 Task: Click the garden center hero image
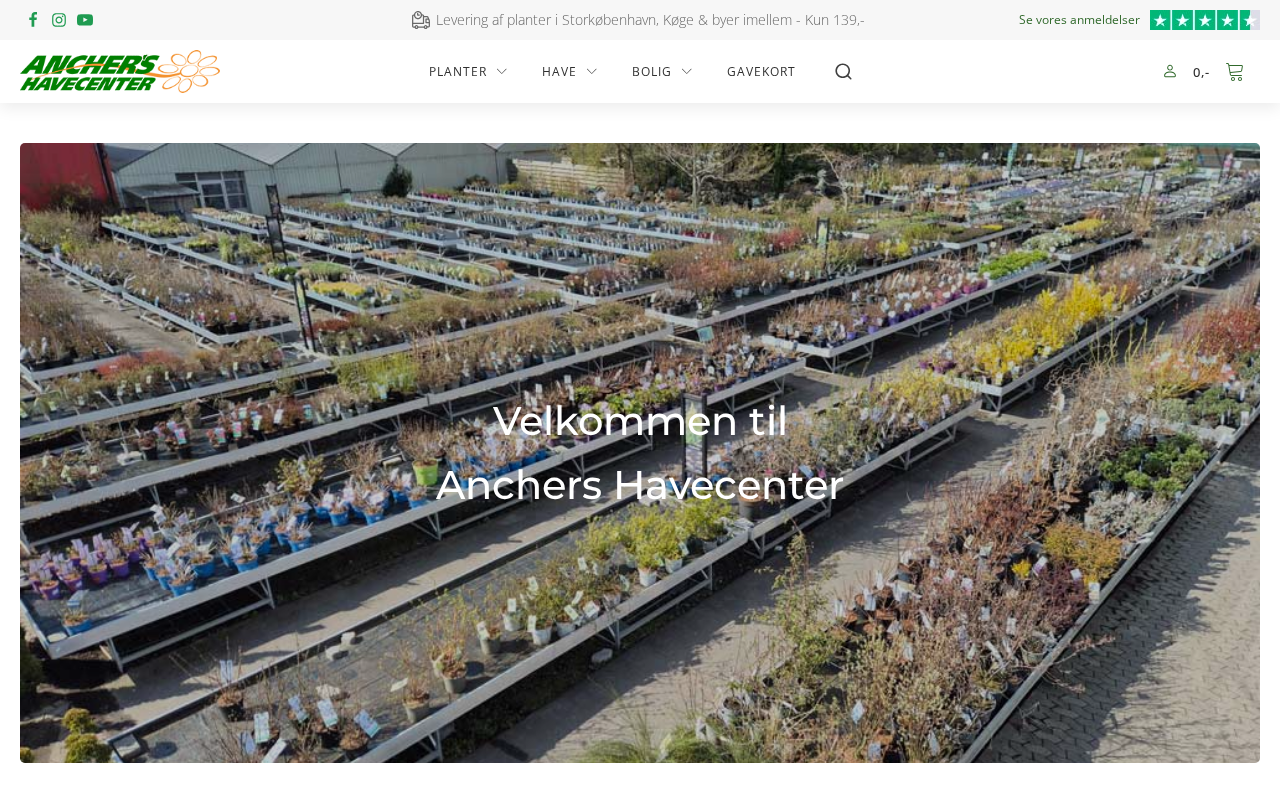pos(640,453)
